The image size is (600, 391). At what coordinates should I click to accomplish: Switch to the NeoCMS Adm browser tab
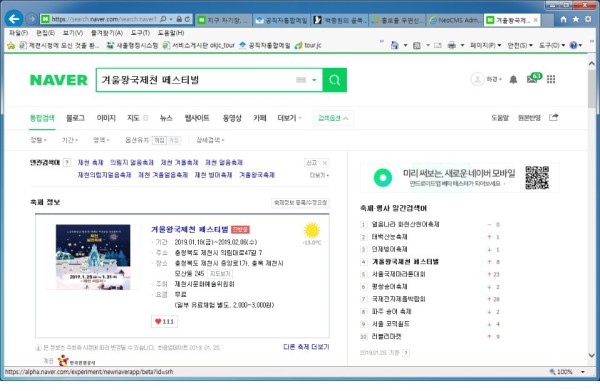click(x=454, y=20)
